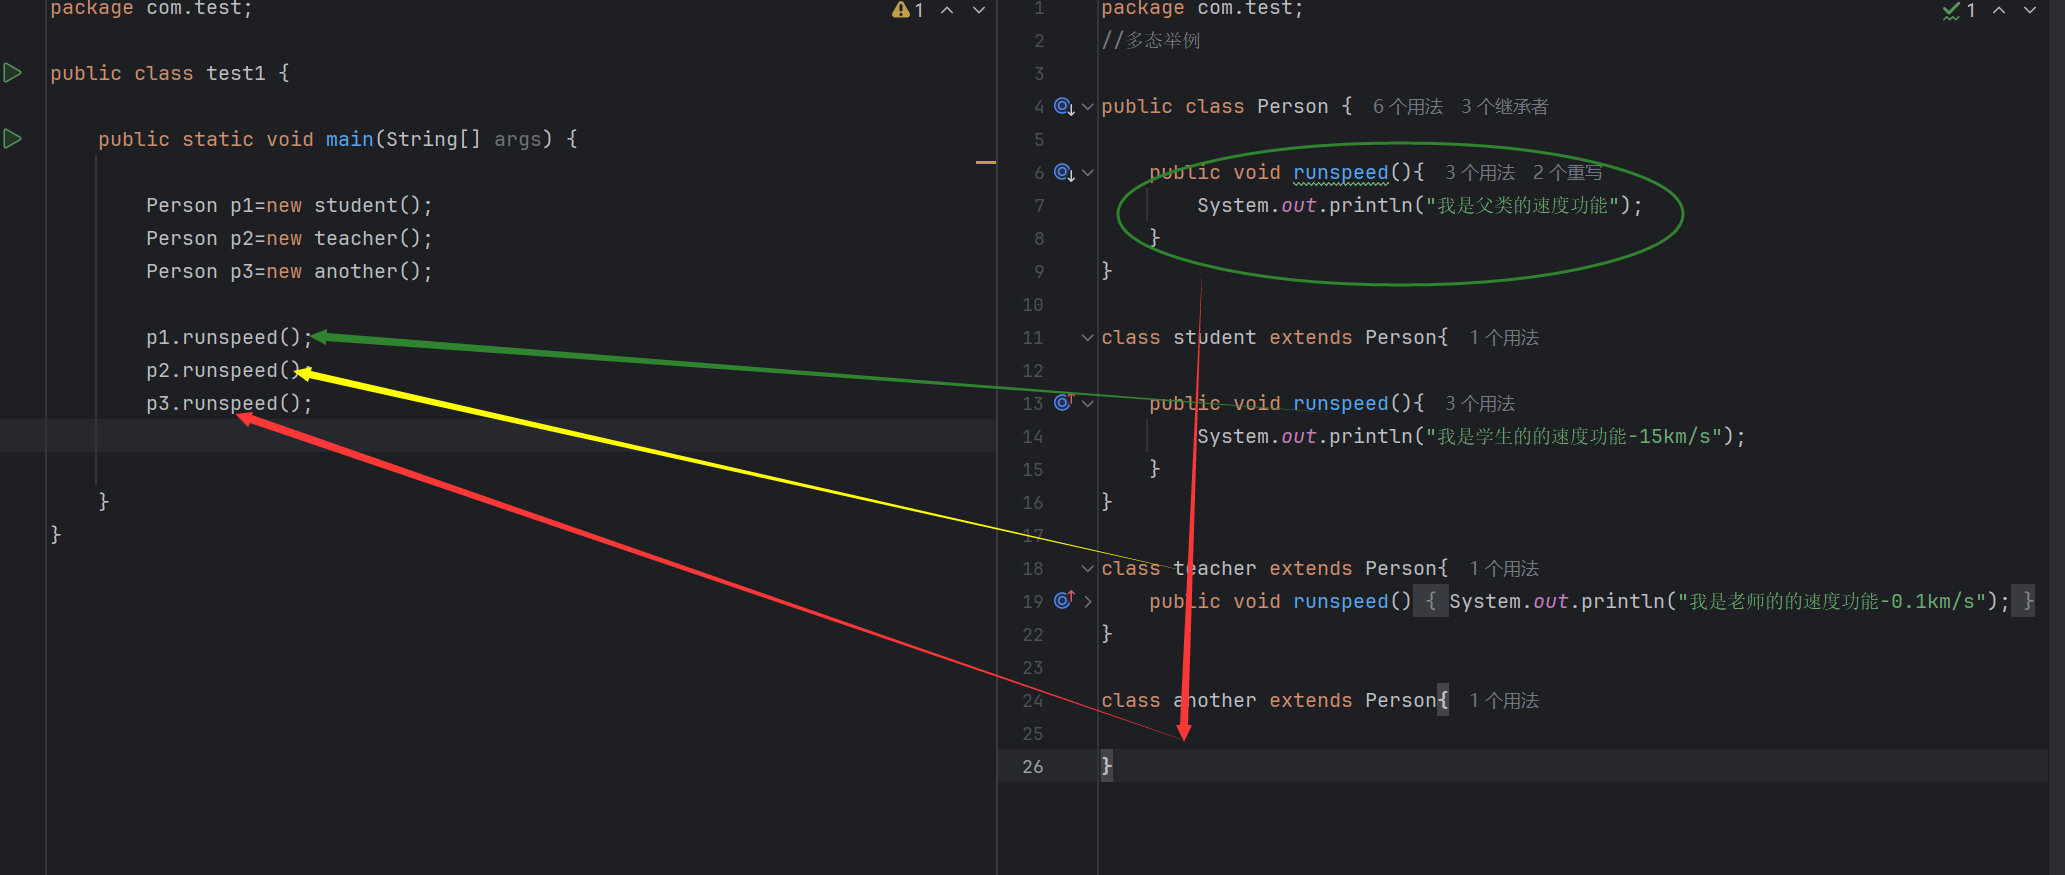Click the "2 个重写" overrides hint
2065x875 pixels.
(1567, 173)
